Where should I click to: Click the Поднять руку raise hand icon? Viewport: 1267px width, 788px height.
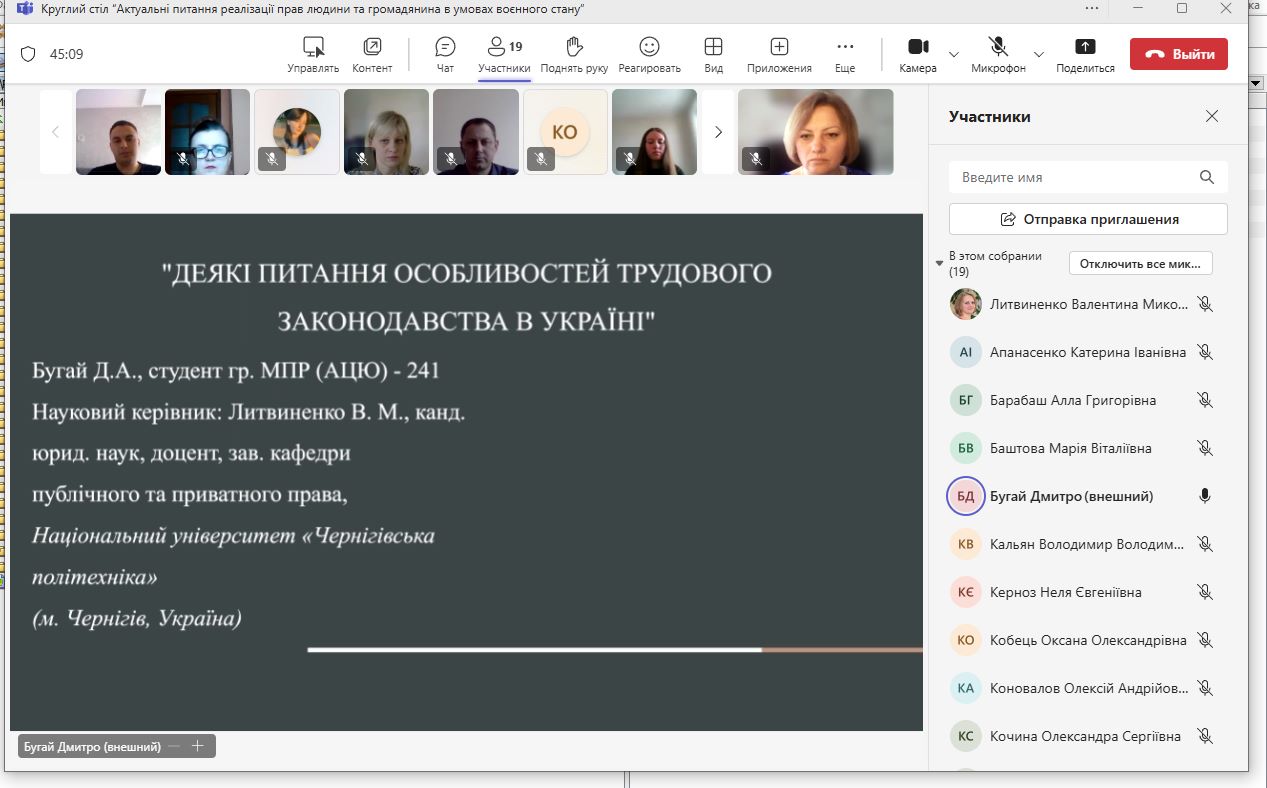(x=574, y=47)
